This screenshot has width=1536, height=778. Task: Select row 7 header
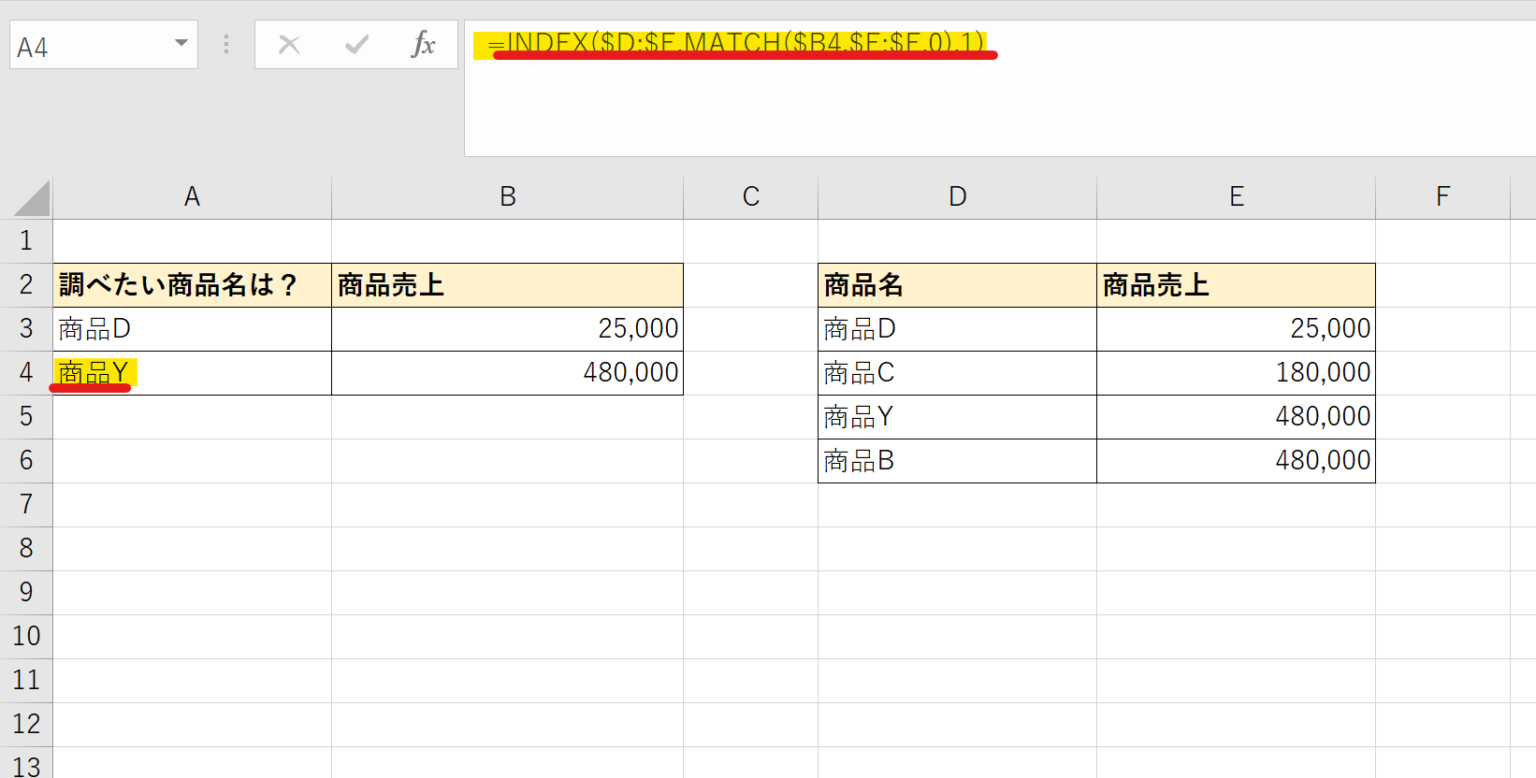(x=26, y=505)
